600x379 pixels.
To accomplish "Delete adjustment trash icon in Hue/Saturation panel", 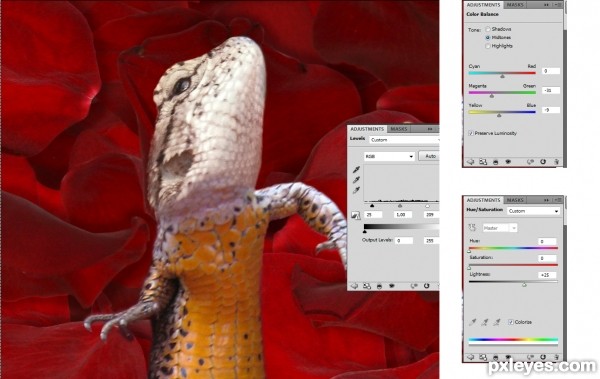I will click(556, 357).
